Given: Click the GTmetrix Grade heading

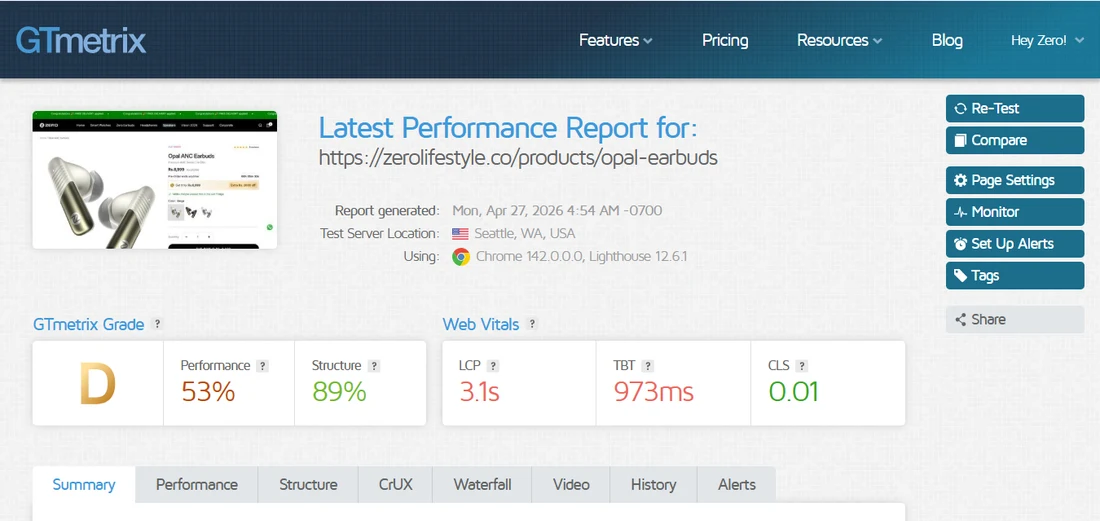Looking at the screenshot, I should click(x=89, y=324).
